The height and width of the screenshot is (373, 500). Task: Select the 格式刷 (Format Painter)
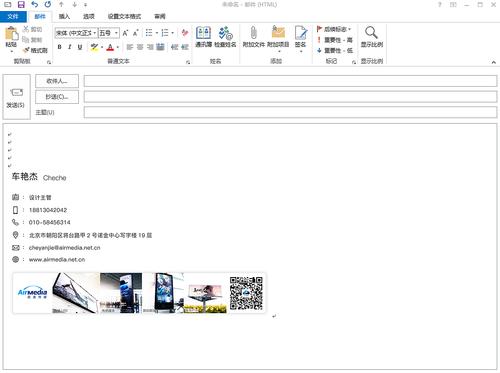tap(35, 50)
